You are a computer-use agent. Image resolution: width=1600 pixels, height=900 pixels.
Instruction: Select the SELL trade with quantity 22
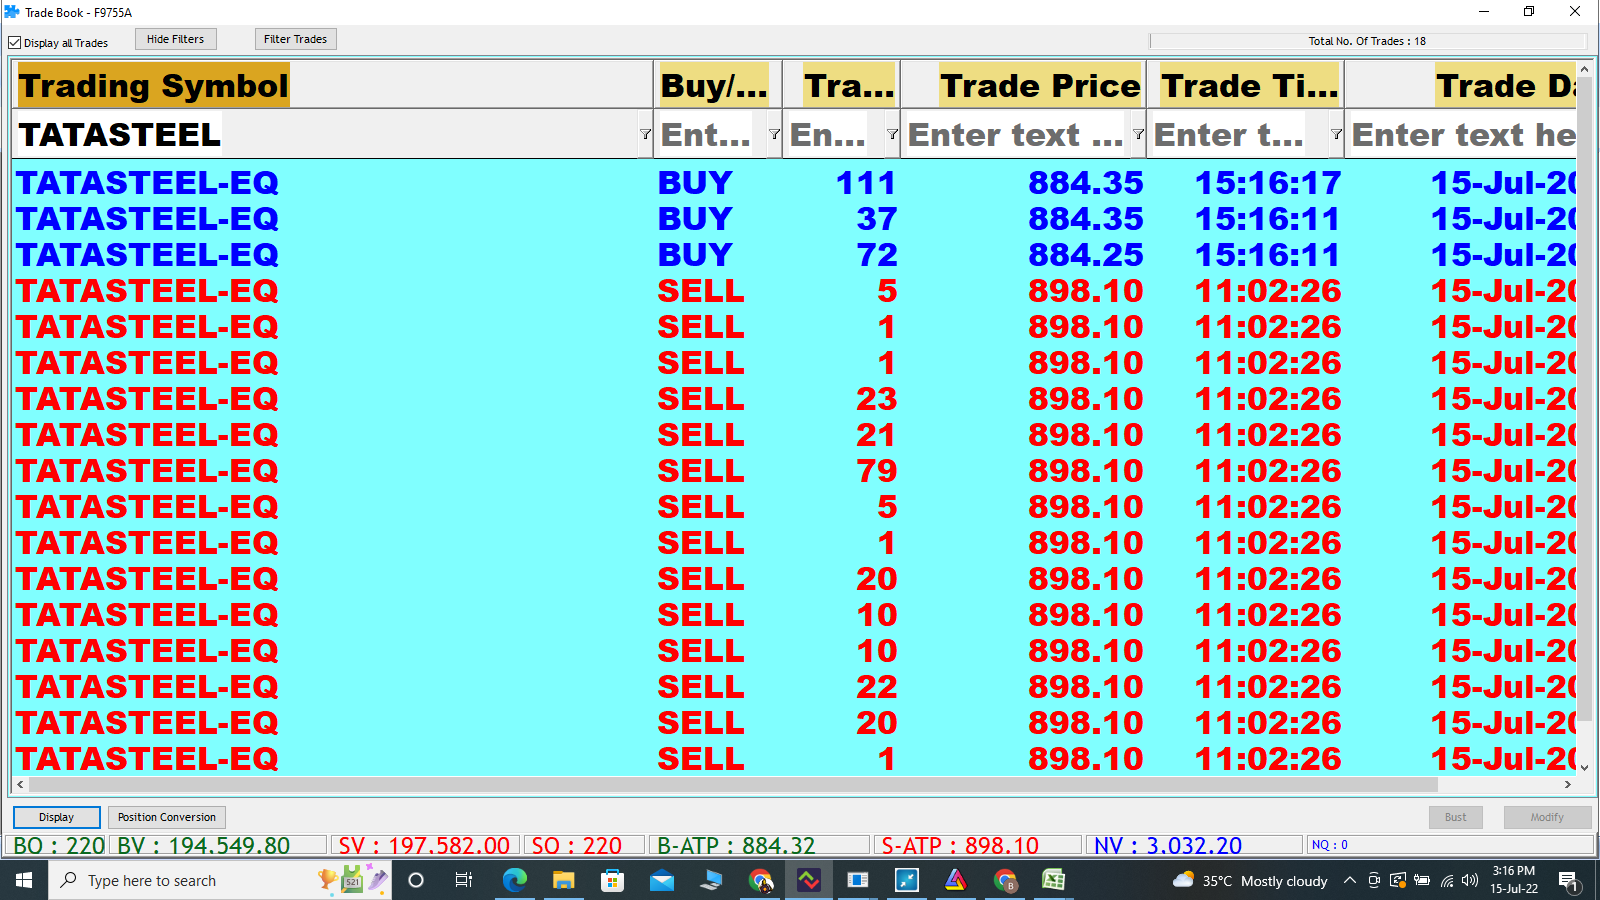(x=795, y=687)
